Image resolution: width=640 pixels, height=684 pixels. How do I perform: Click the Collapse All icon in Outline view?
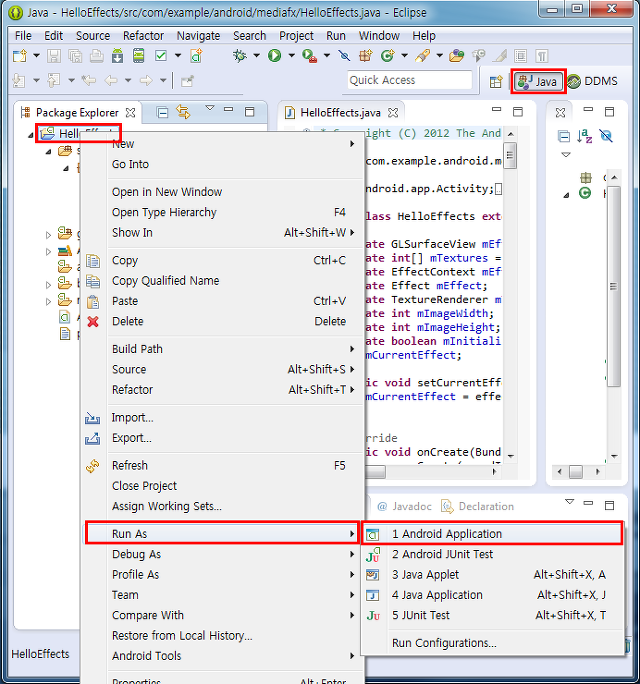564,137
